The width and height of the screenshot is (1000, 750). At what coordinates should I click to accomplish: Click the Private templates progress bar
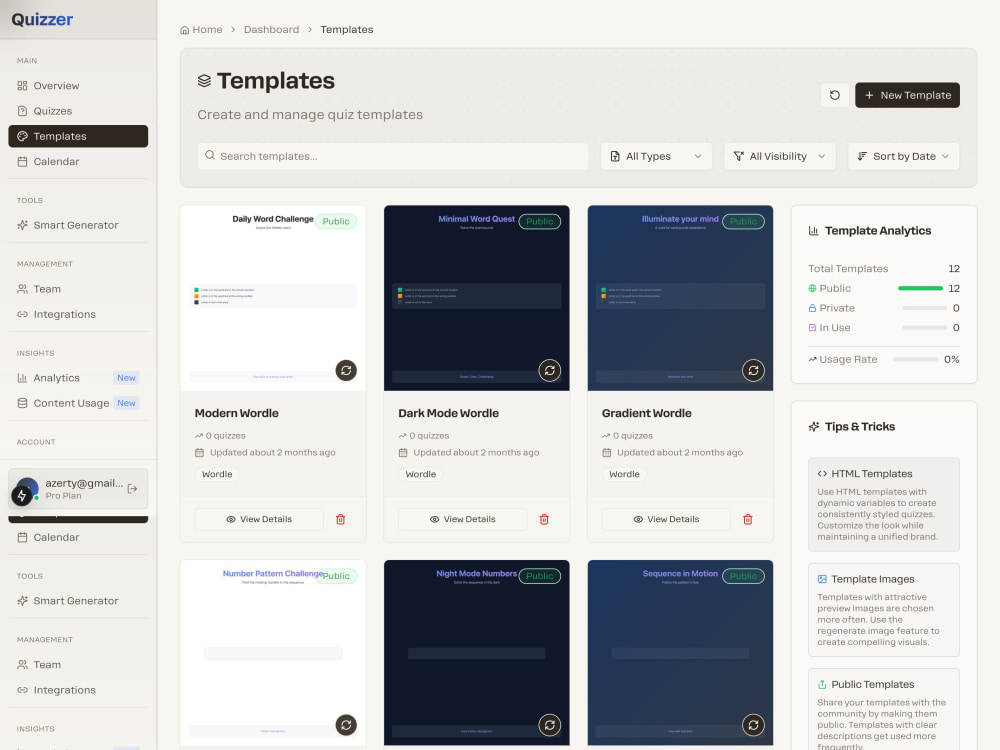[x=924, y=308]
